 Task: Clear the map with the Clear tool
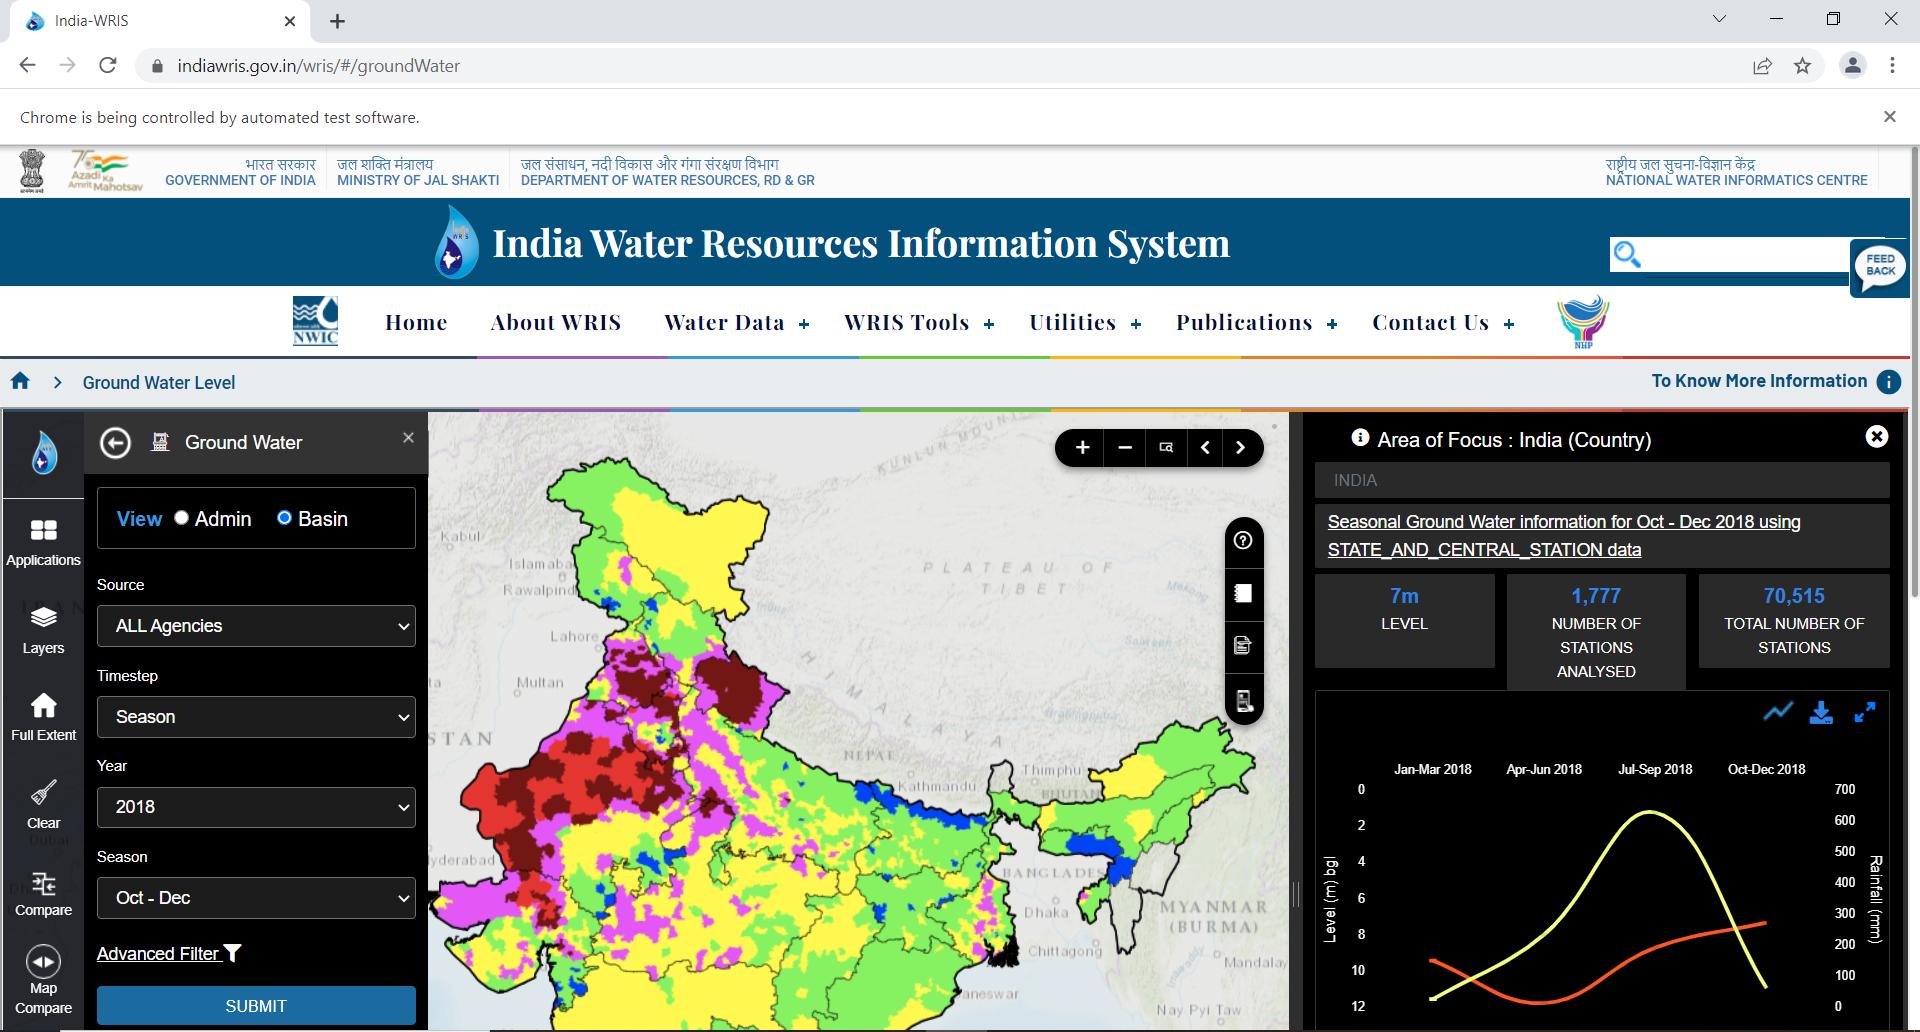click(43, 806)
